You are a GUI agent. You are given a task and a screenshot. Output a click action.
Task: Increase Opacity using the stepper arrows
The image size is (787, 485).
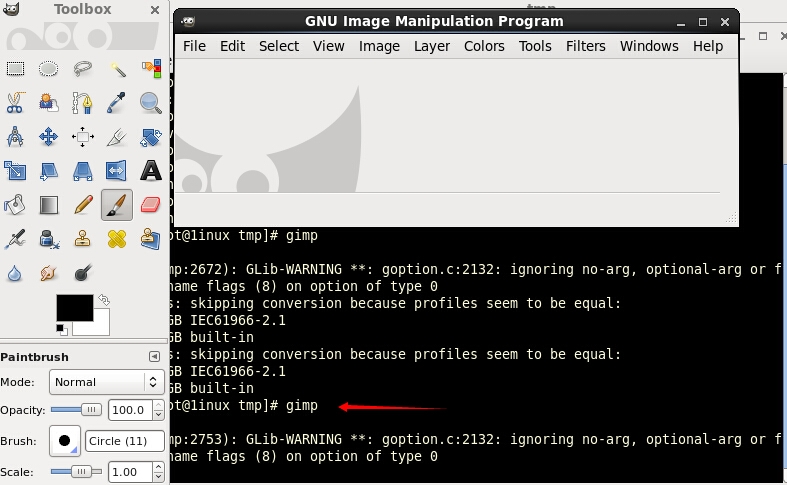click(x=159, y=405)
